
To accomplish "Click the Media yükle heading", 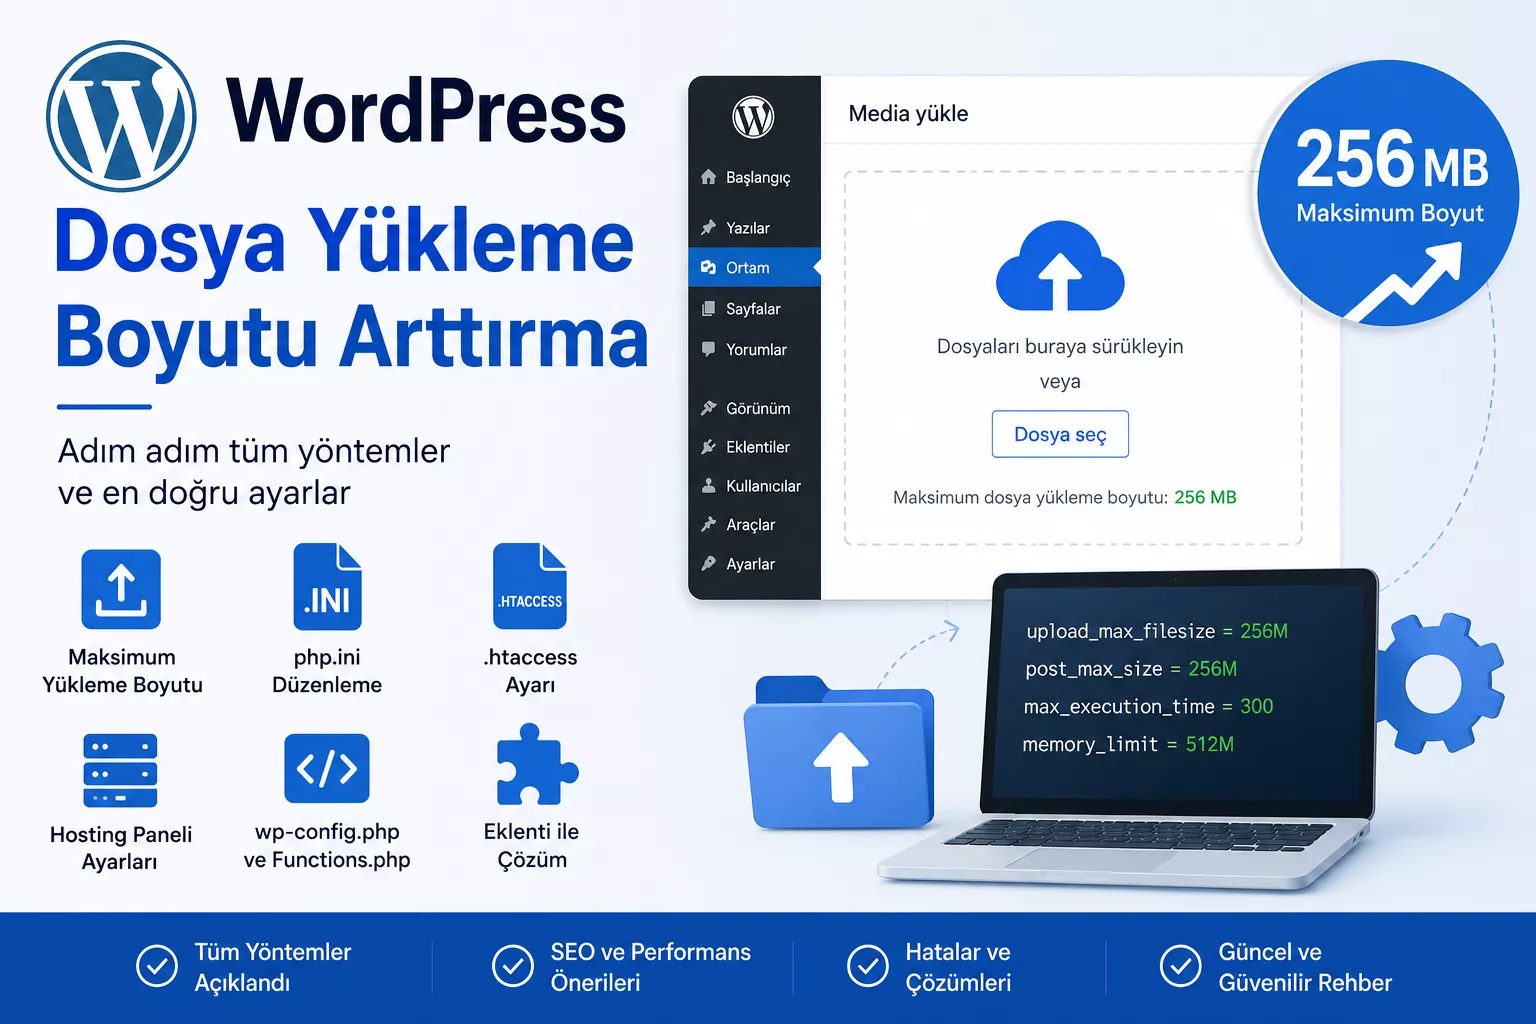I will [x=908, y=114].
